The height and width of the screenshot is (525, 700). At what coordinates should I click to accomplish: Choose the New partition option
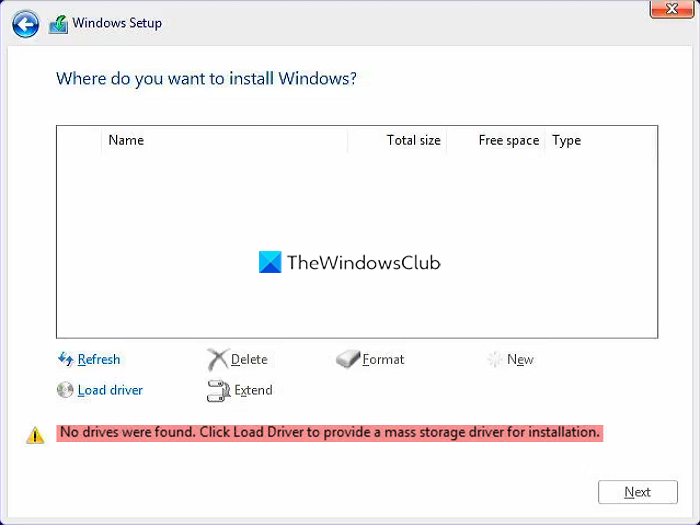(520, 359)
